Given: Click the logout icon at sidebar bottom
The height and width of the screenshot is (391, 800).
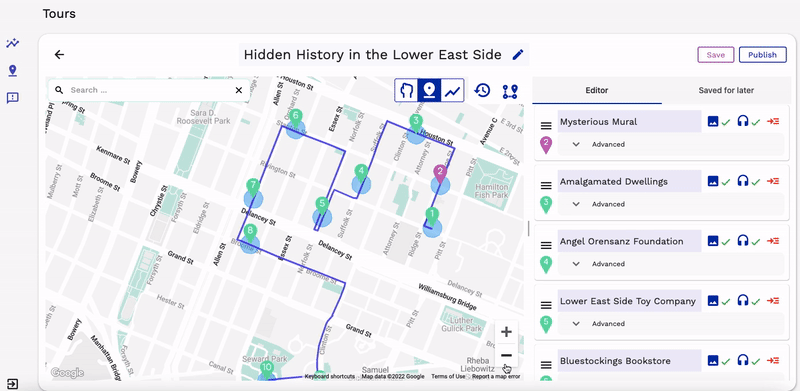Looking at the screenshot, I should coord(13,384).
